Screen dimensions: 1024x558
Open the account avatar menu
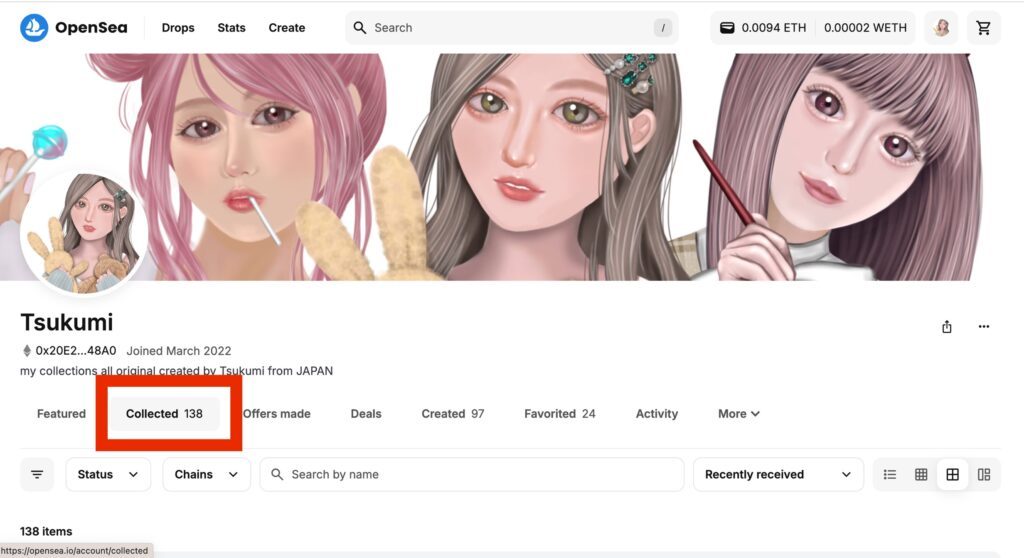(x=941, y=28)
